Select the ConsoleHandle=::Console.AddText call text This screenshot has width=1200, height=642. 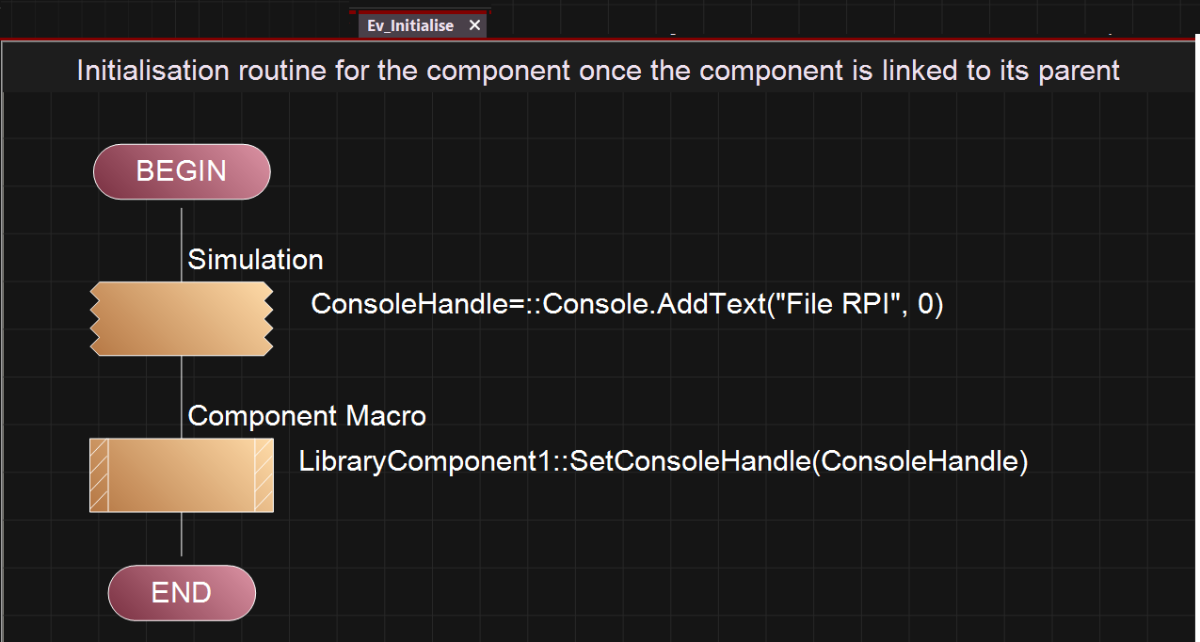(627, 304)
